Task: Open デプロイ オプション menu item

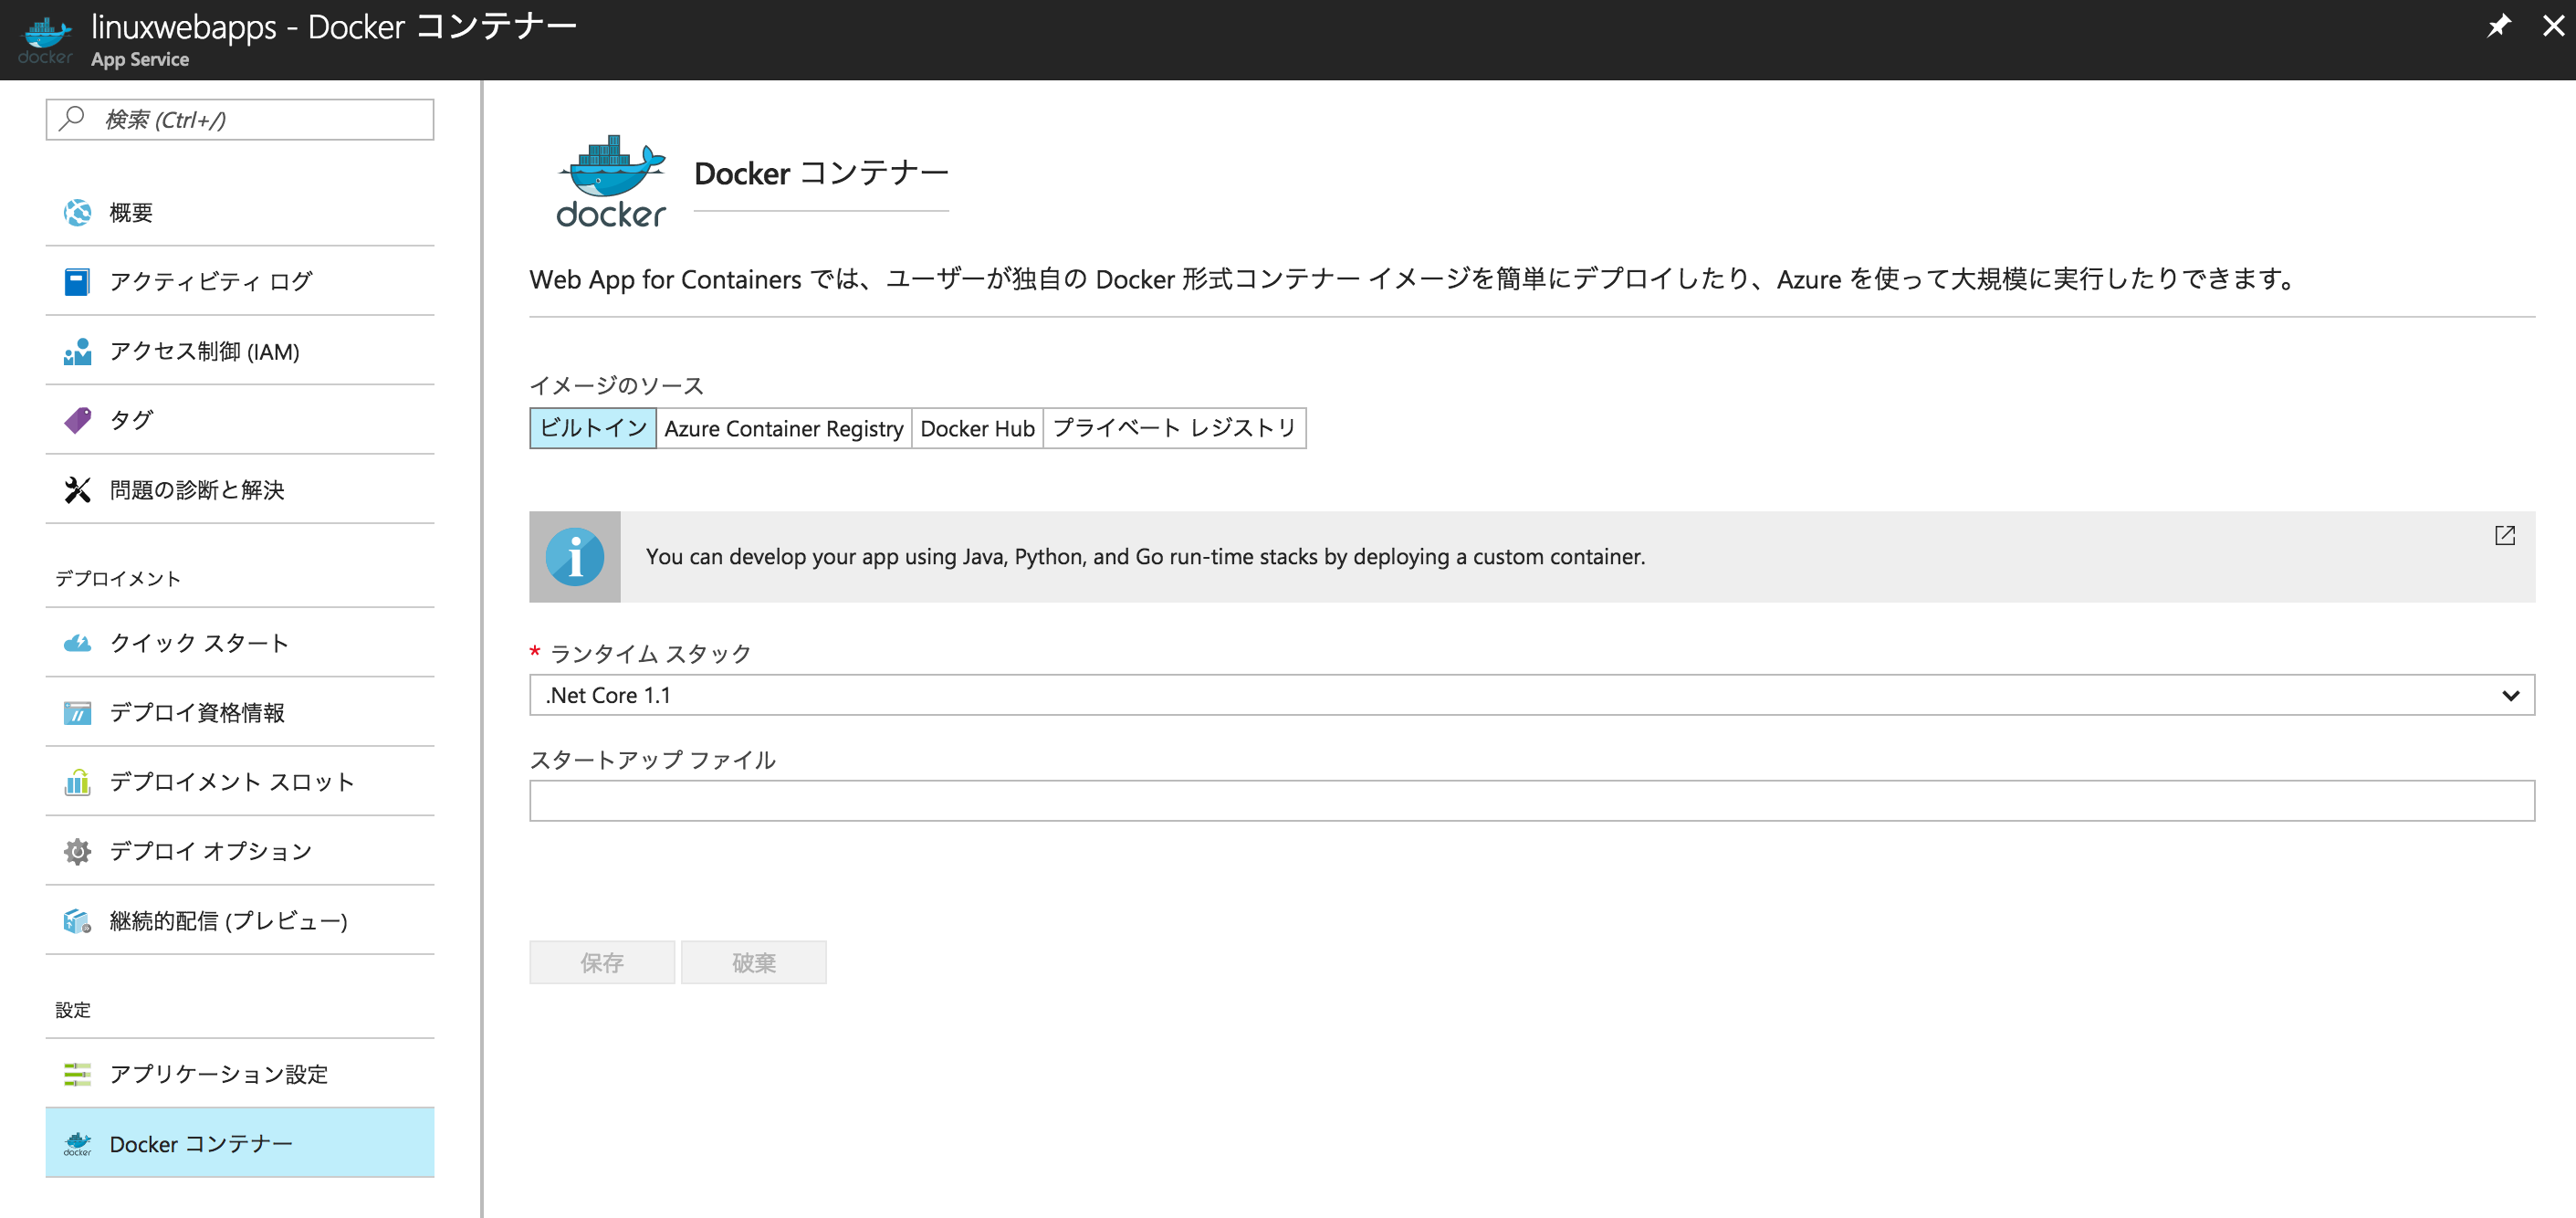Action: click(x=240, y=851)
